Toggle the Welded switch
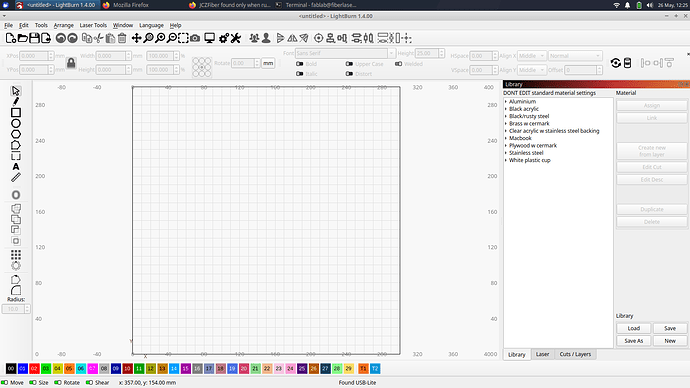Image resolution: width=690 pixels, height=388 pixels. 398,64
